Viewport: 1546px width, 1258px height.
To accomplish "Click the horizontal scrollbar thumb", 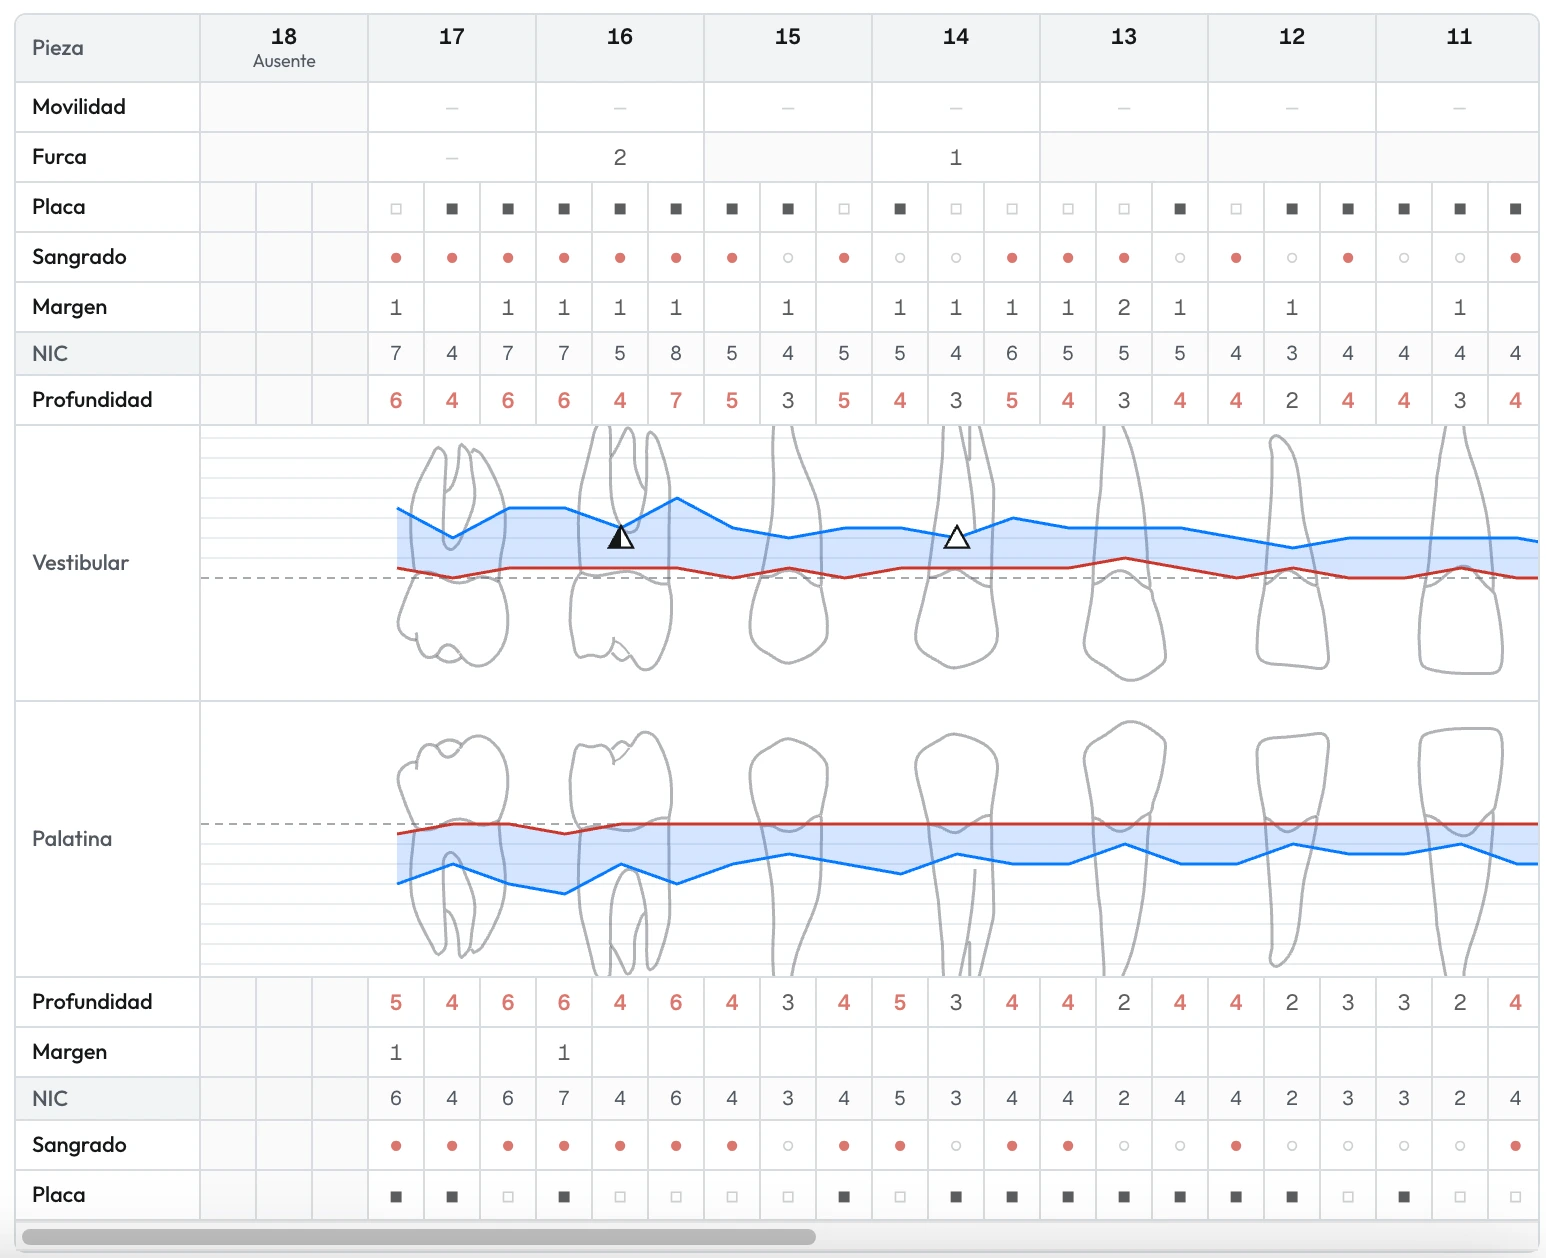I will point(419,1237).
